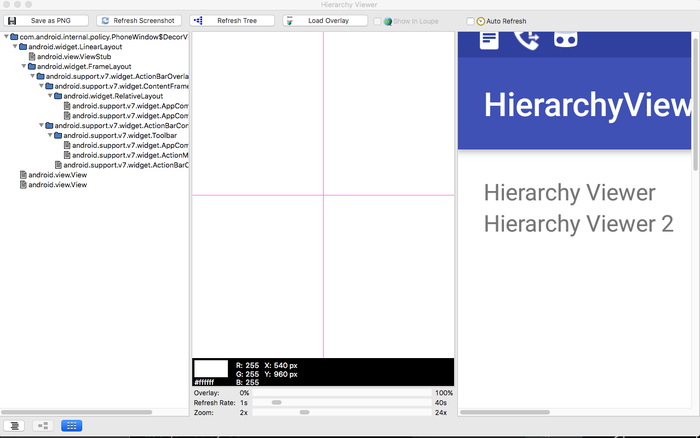Collapse the android.widget.LinearLayout node
The height and width of the screenshot is (438, 700).
(x=15, y=46)
